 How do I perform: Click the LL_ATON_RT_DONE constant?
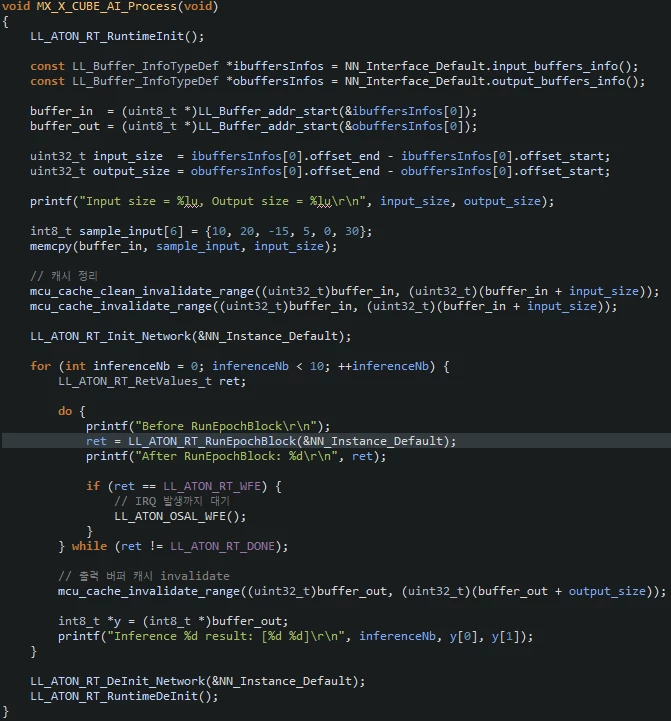click(223, 546)
